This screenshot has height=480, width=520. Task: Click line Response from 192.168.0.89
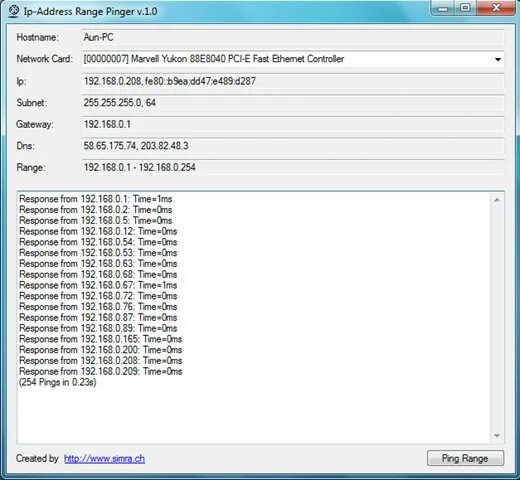tap(98, 328)
